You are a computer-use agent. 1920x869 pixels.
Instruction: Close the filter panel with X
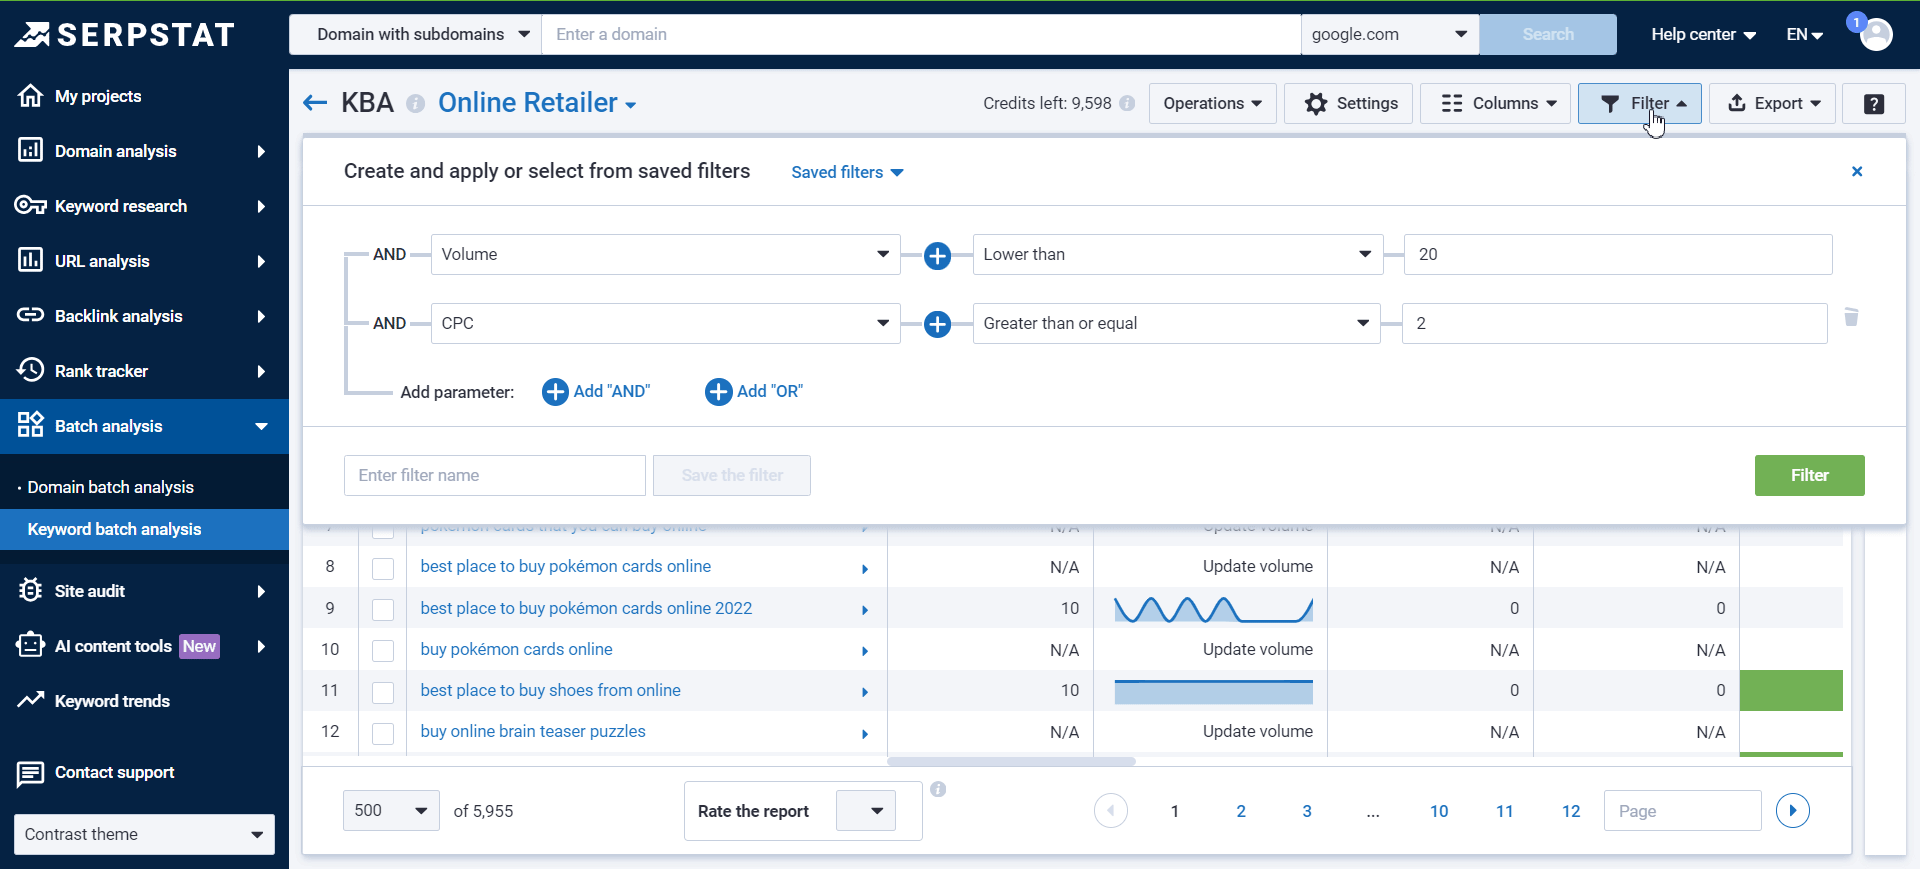[1857, 172]
